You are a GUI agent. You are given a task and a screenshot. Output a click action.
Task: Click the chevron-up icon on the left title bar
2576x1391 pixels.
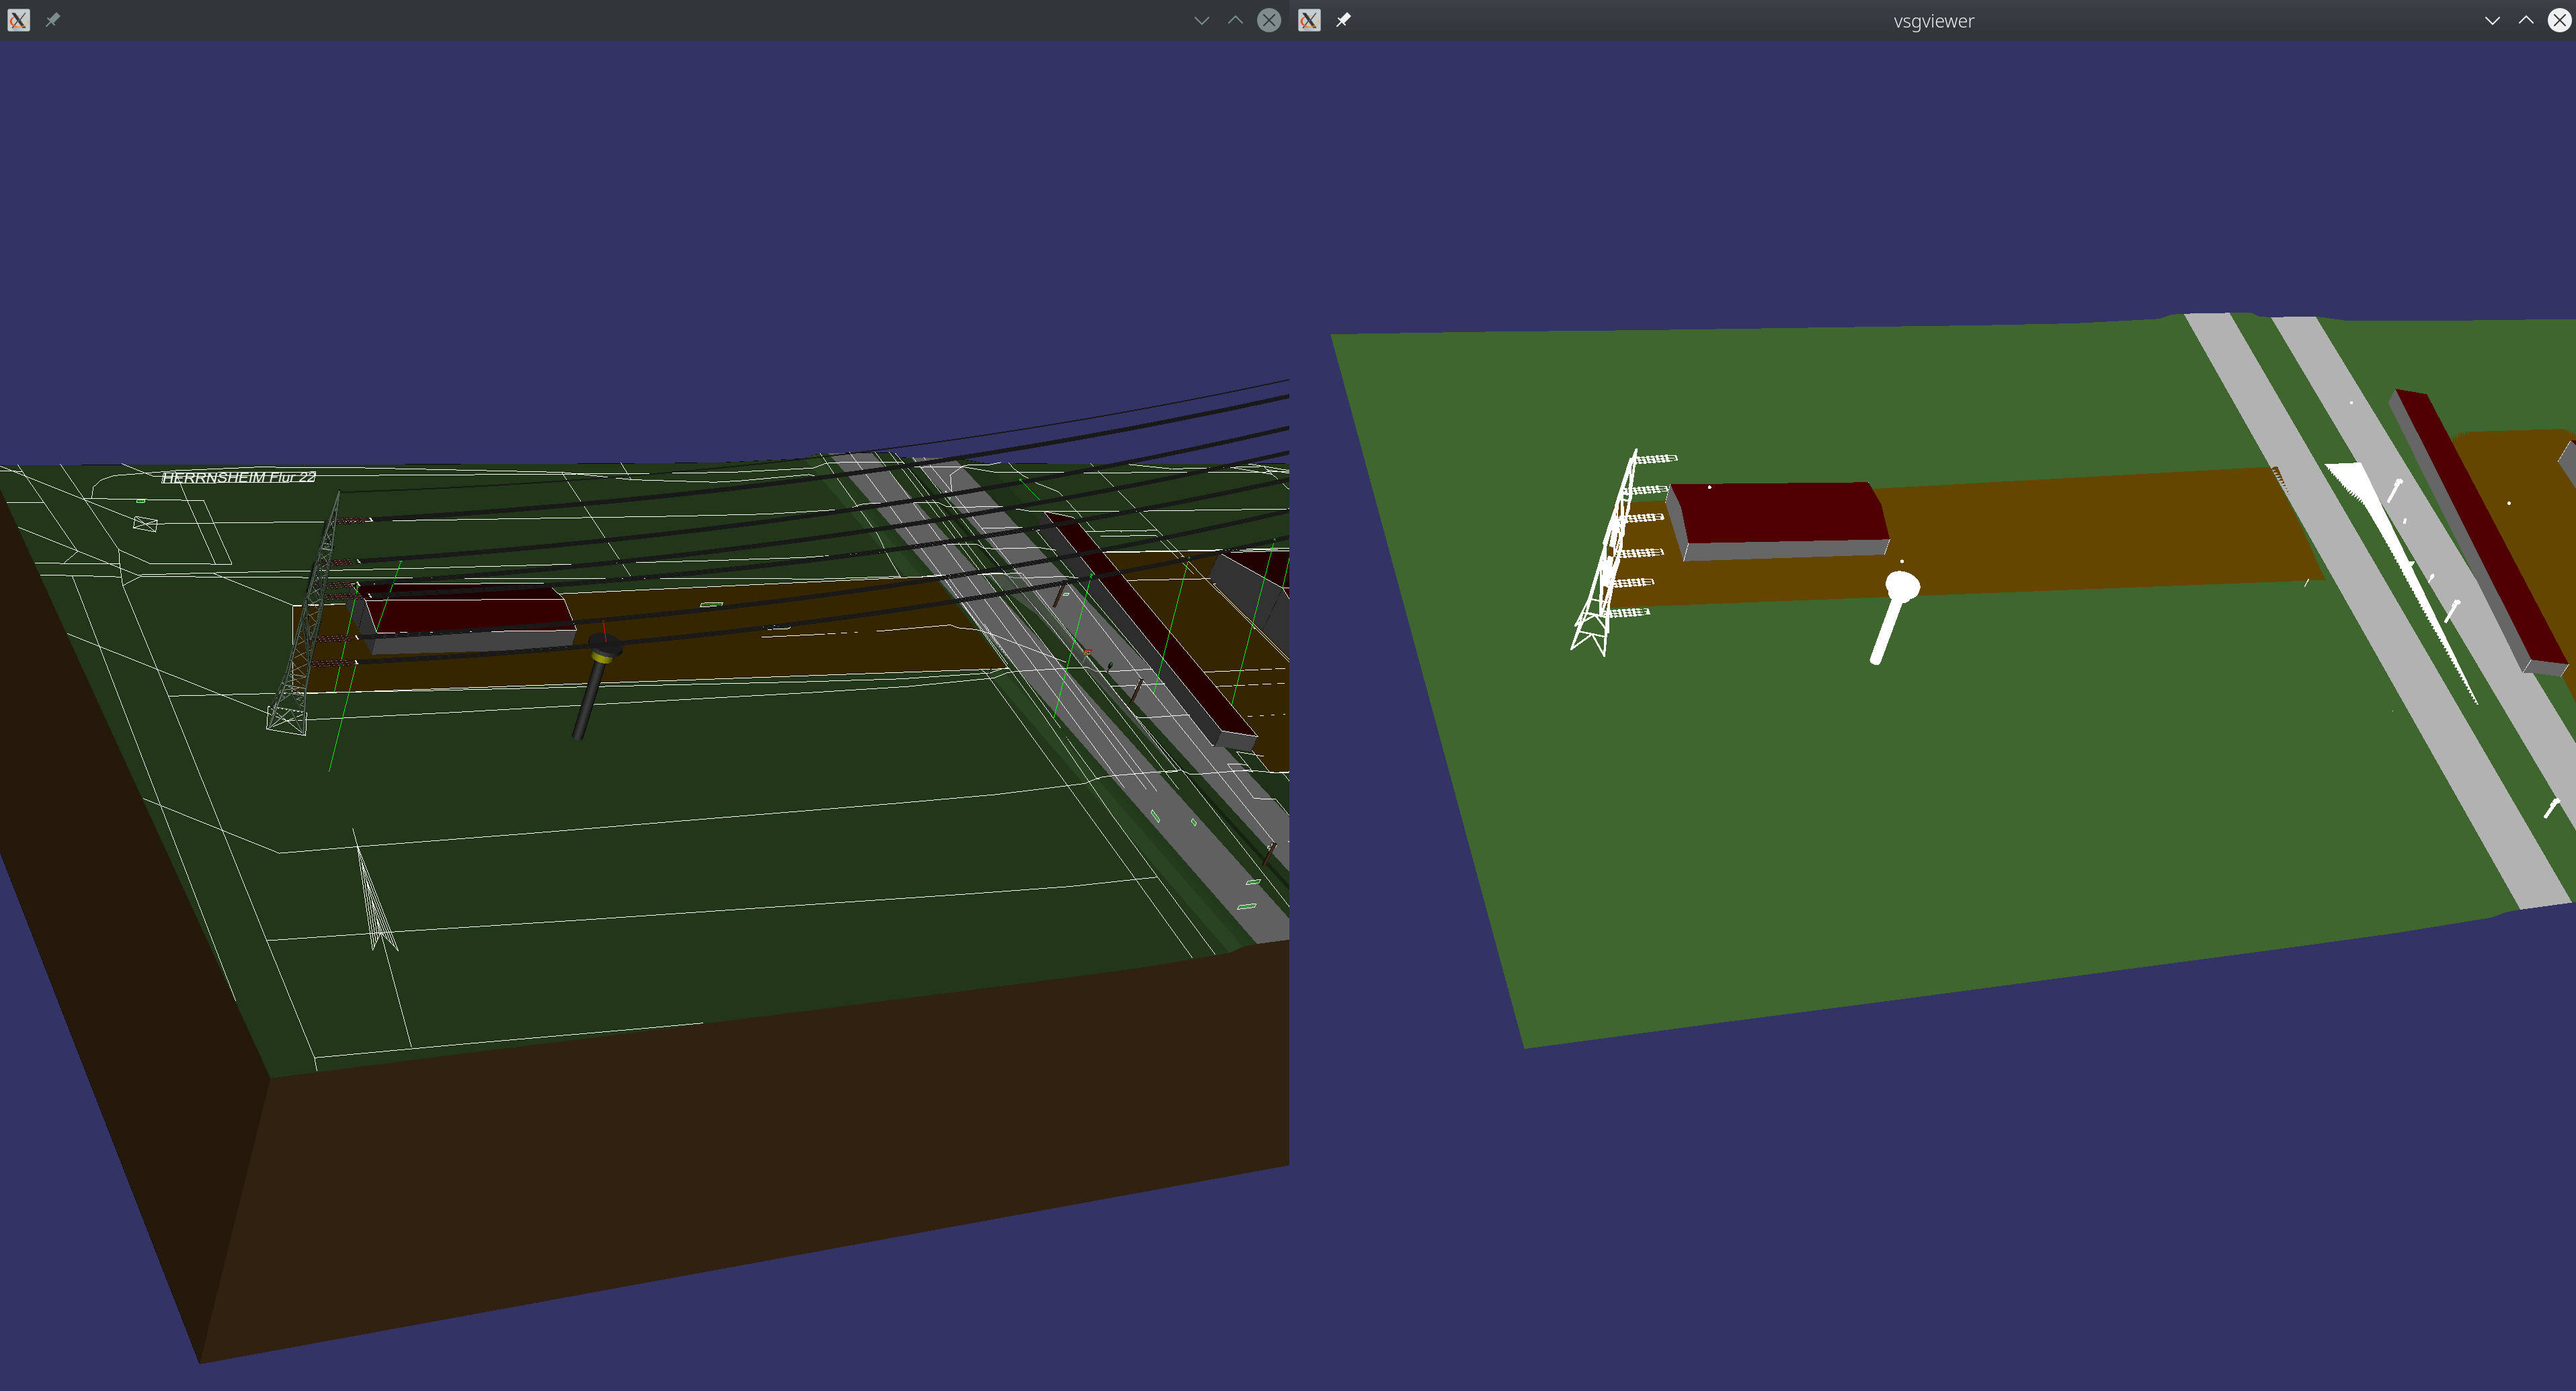coord(1235,20)
